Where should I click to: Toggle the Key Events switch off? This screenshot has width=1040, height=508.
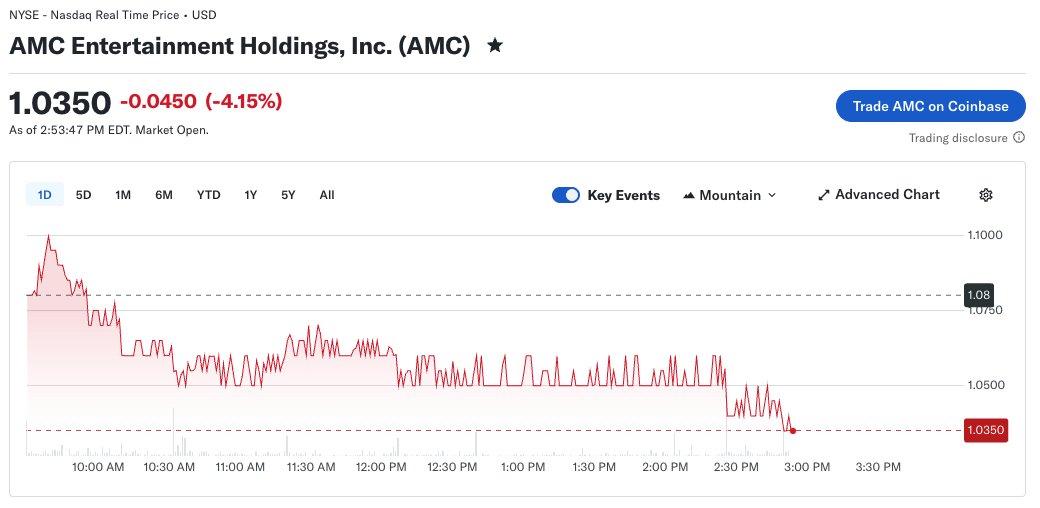(x=566, y=195)
